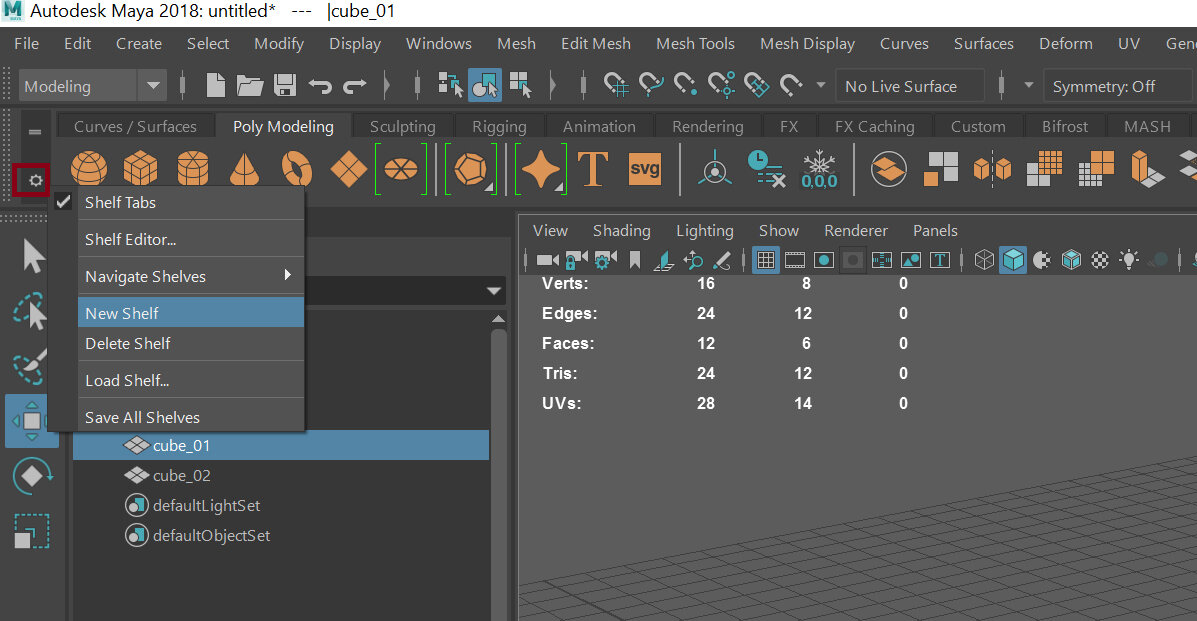Enable wireframe display in the viewport
The width and height of the screenshot is (1197, 621).
point(983,259)
